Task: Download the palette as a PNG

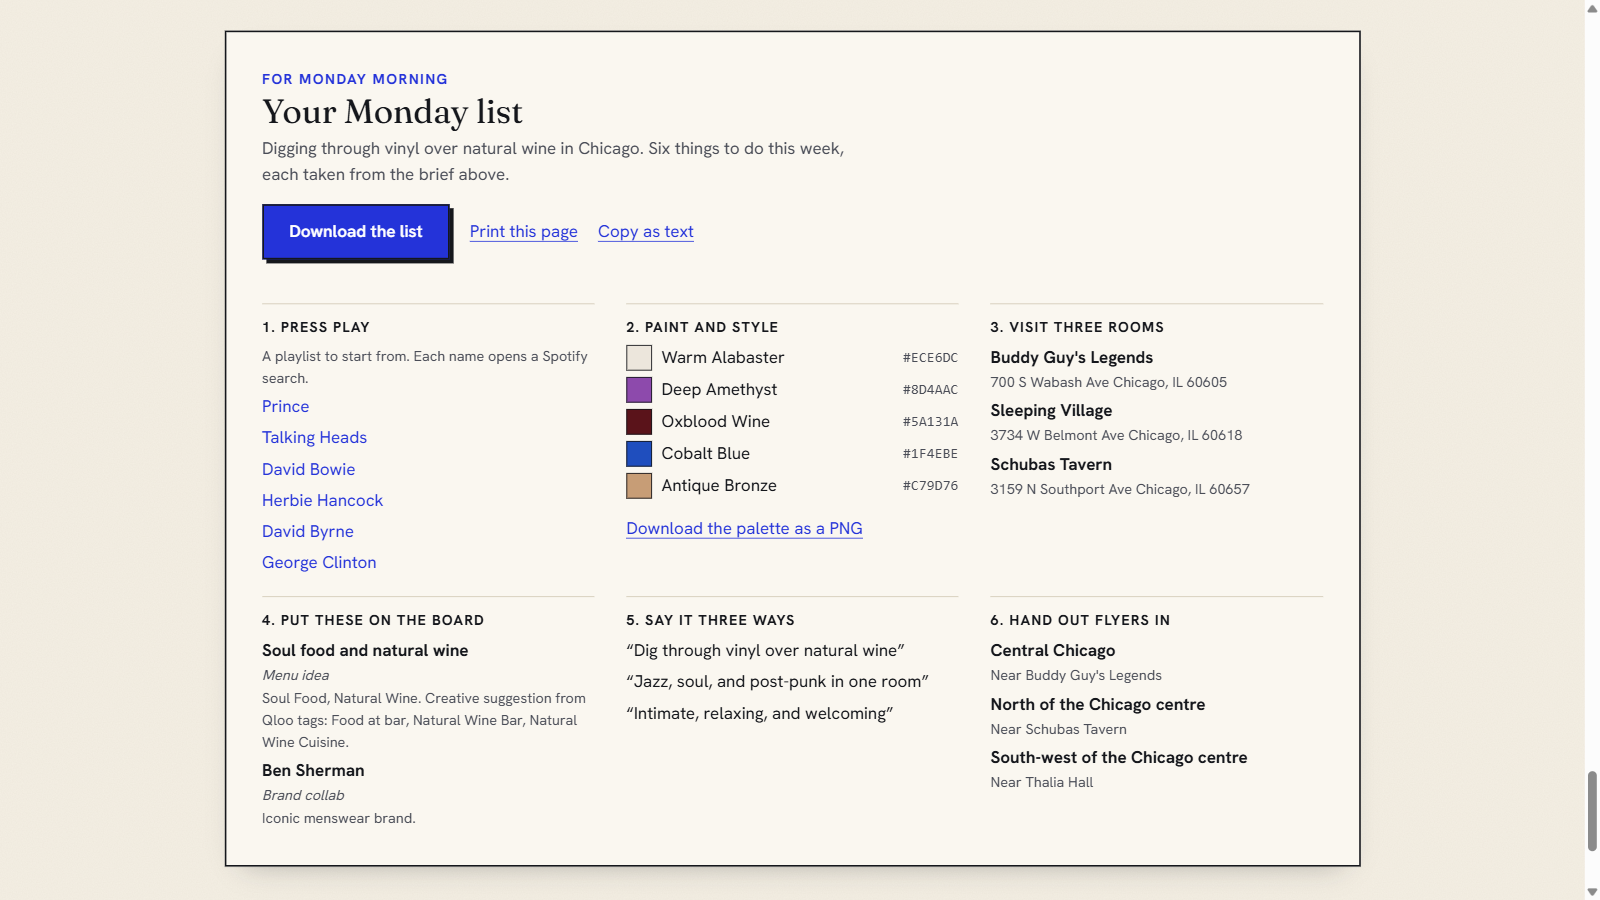Action: 744,528
